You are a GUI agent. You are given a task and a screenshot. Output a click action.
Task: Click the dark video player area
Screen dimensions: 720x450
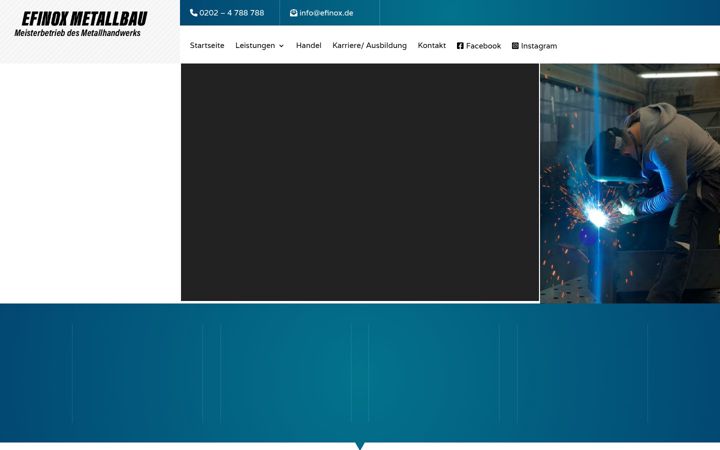click(360, 182)
